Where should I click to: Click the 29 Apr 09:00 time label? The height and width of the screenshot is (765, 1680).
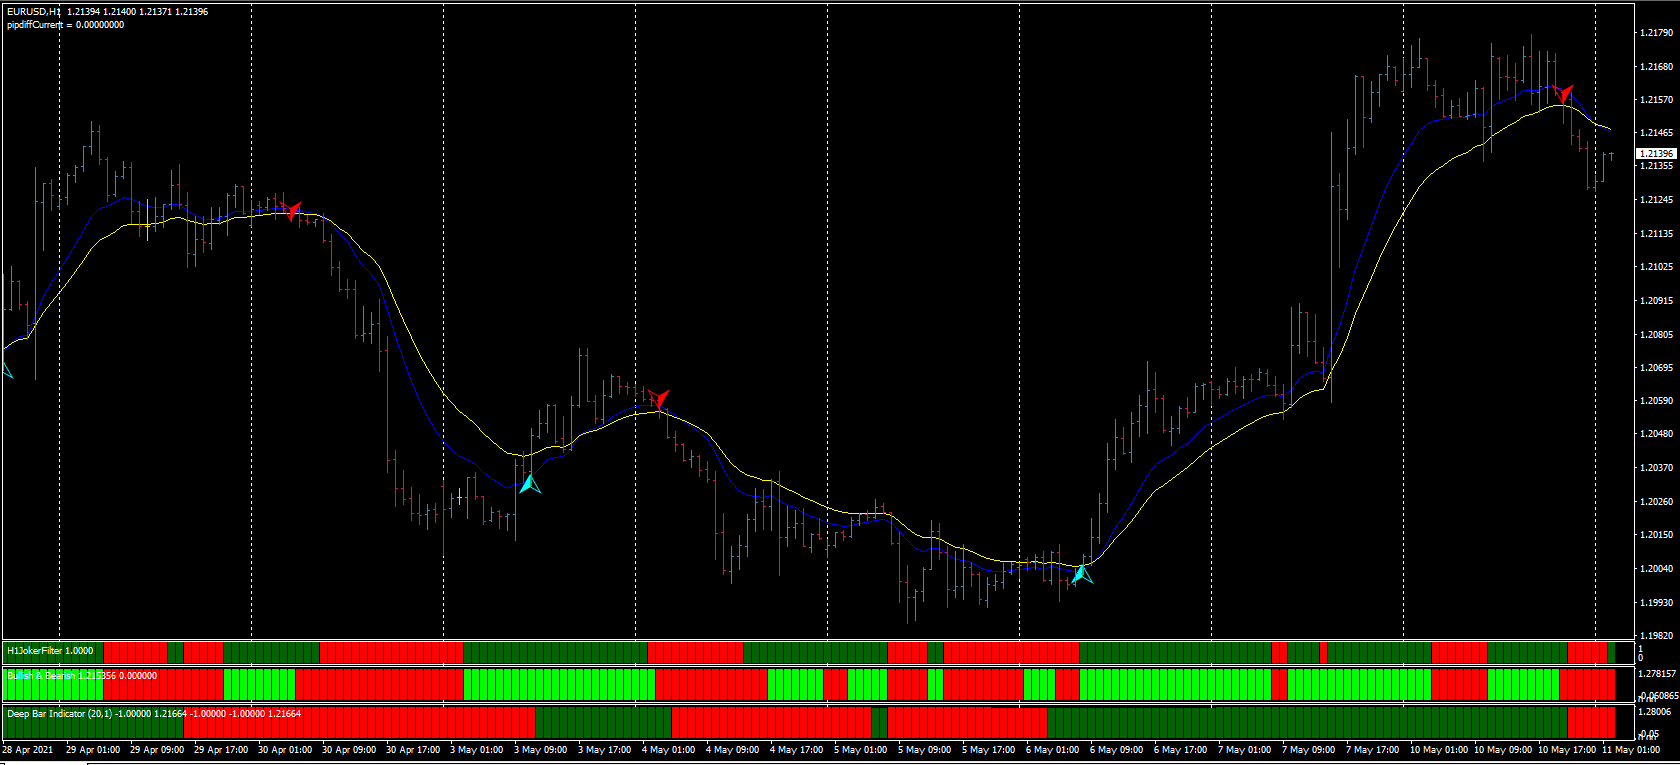[x=157, y=750]
